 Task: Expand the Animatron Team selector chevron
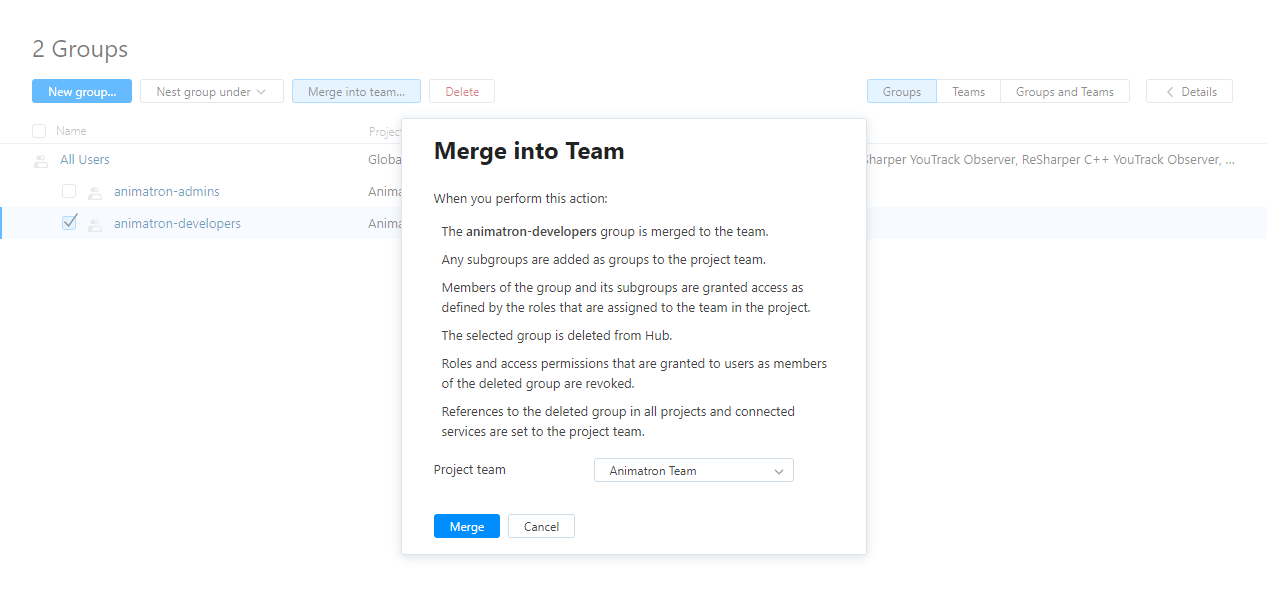[x=779, y=470]
